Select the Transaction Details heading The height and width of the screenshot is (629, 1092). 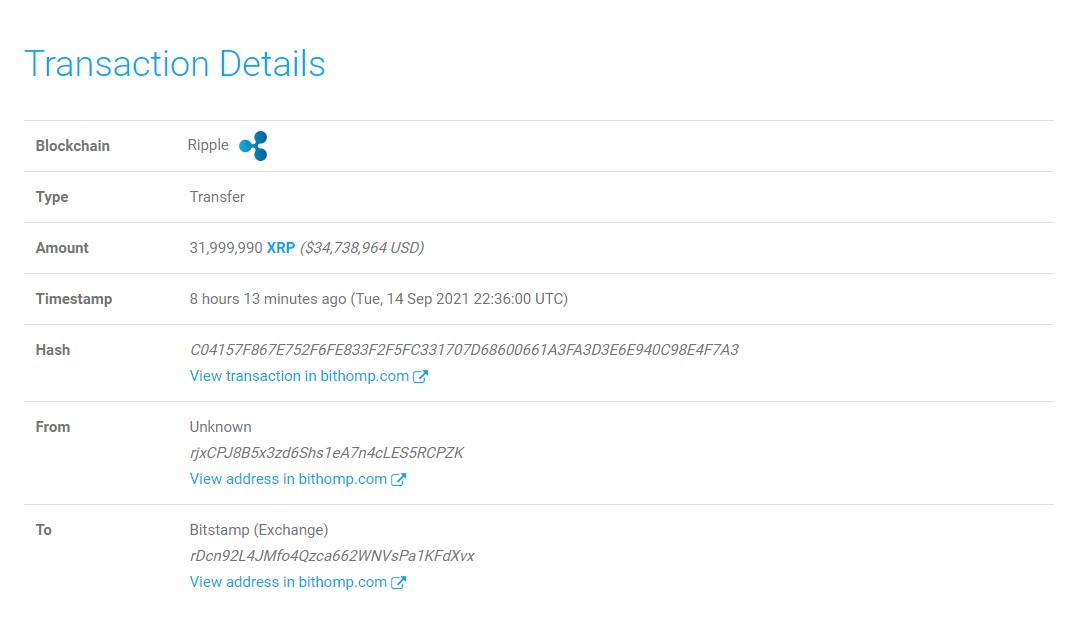point(175,64)
